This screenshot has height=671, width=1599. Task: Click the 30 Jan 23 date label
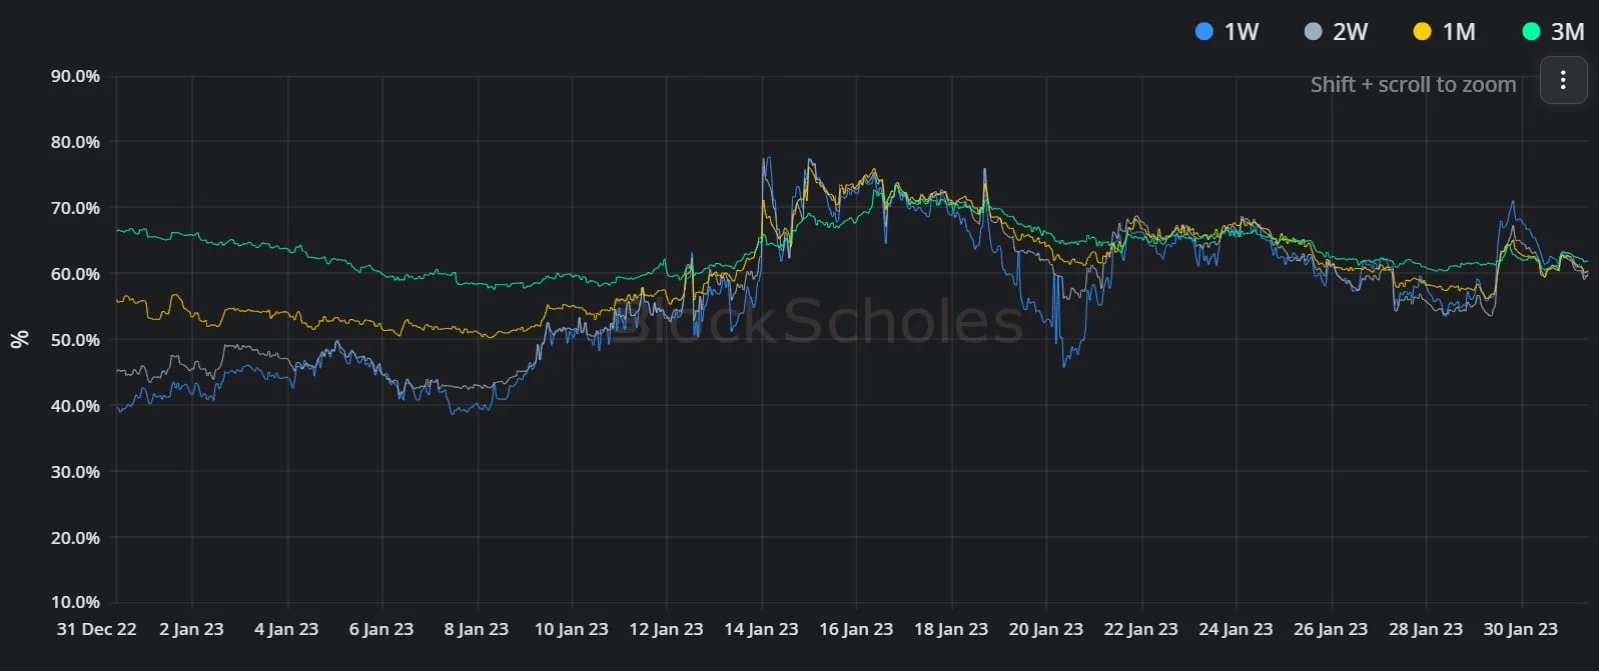1521,629
